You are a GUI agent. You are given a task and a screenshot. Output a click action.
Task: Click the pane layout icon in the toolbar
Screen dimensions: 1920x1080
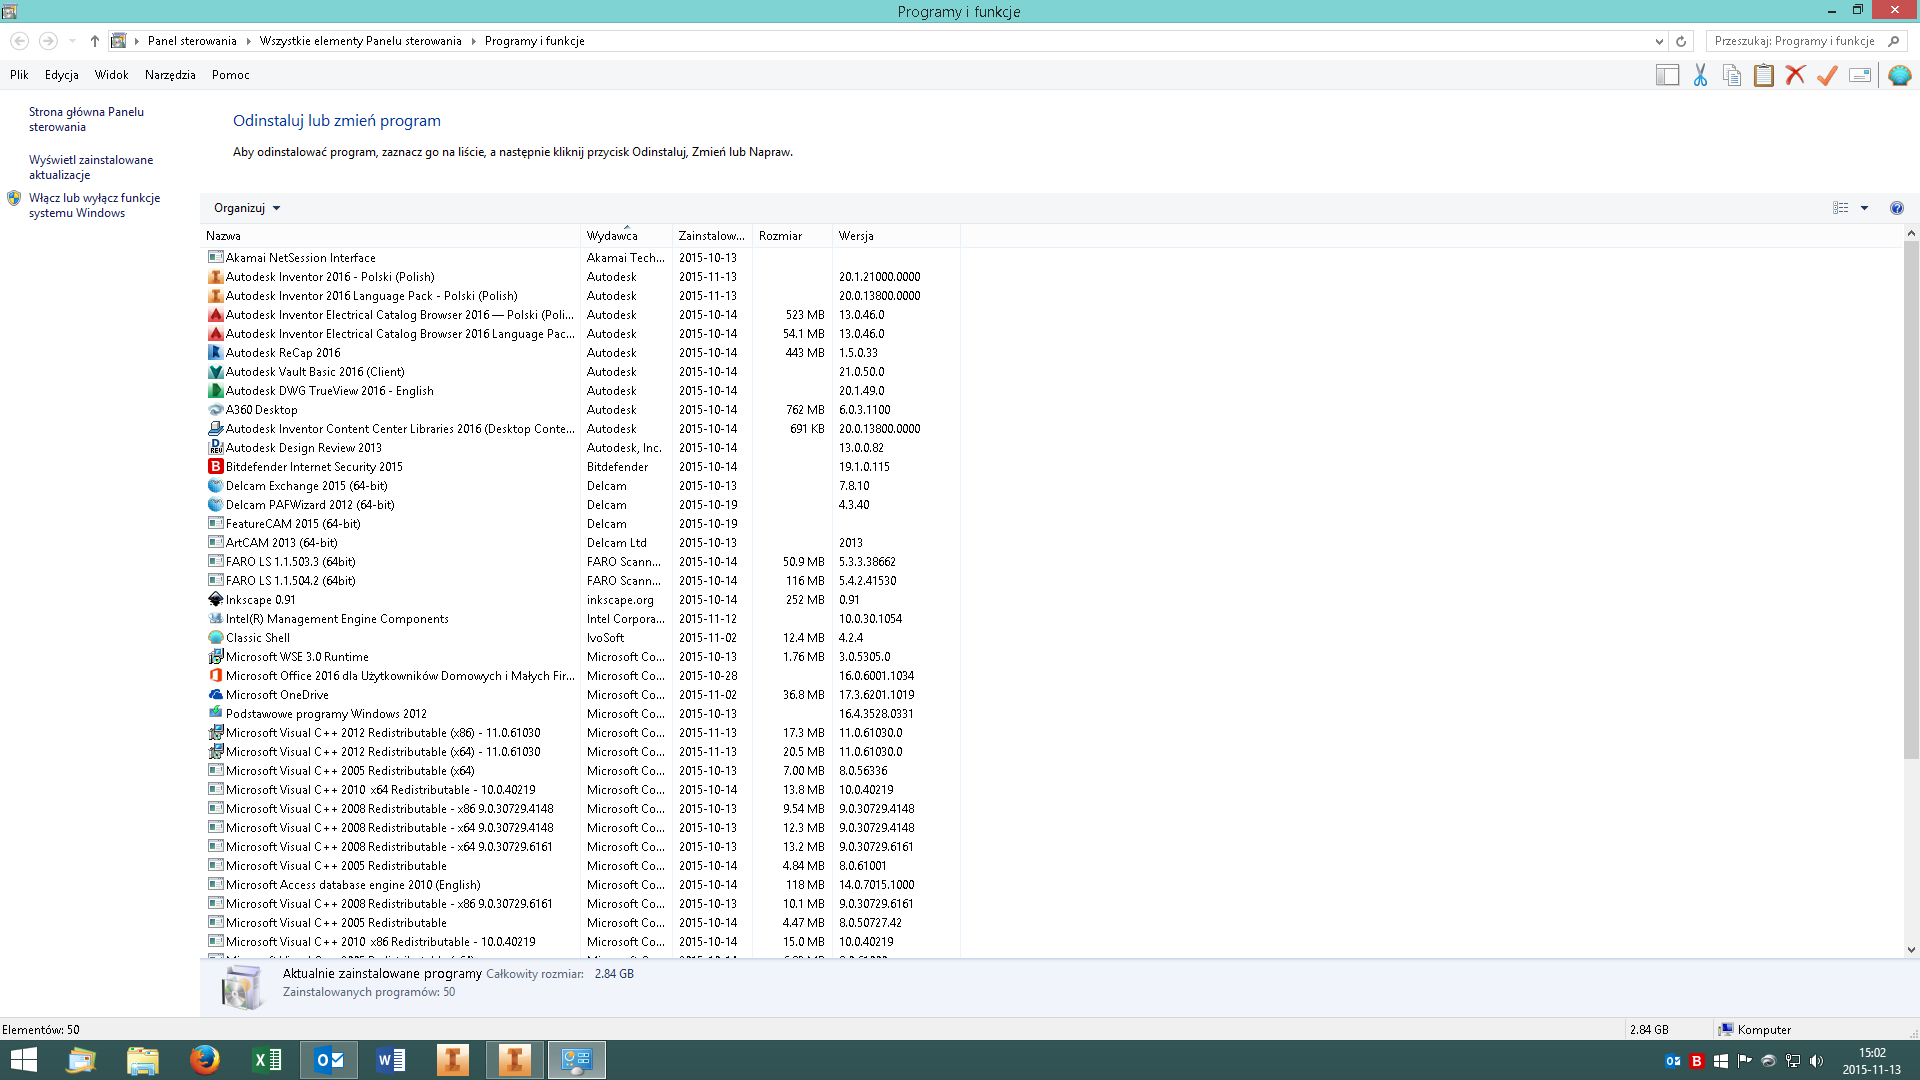coord(1667,75)
